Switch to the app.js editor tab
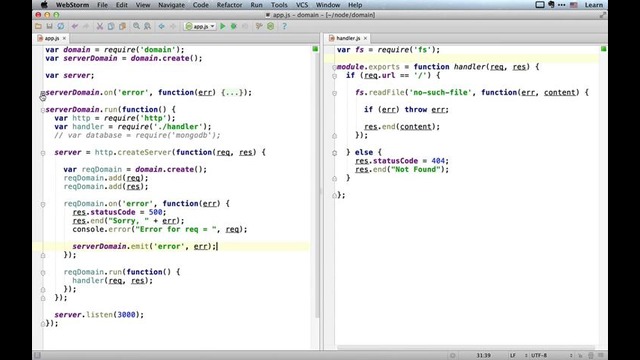 (x=51, y=38)
